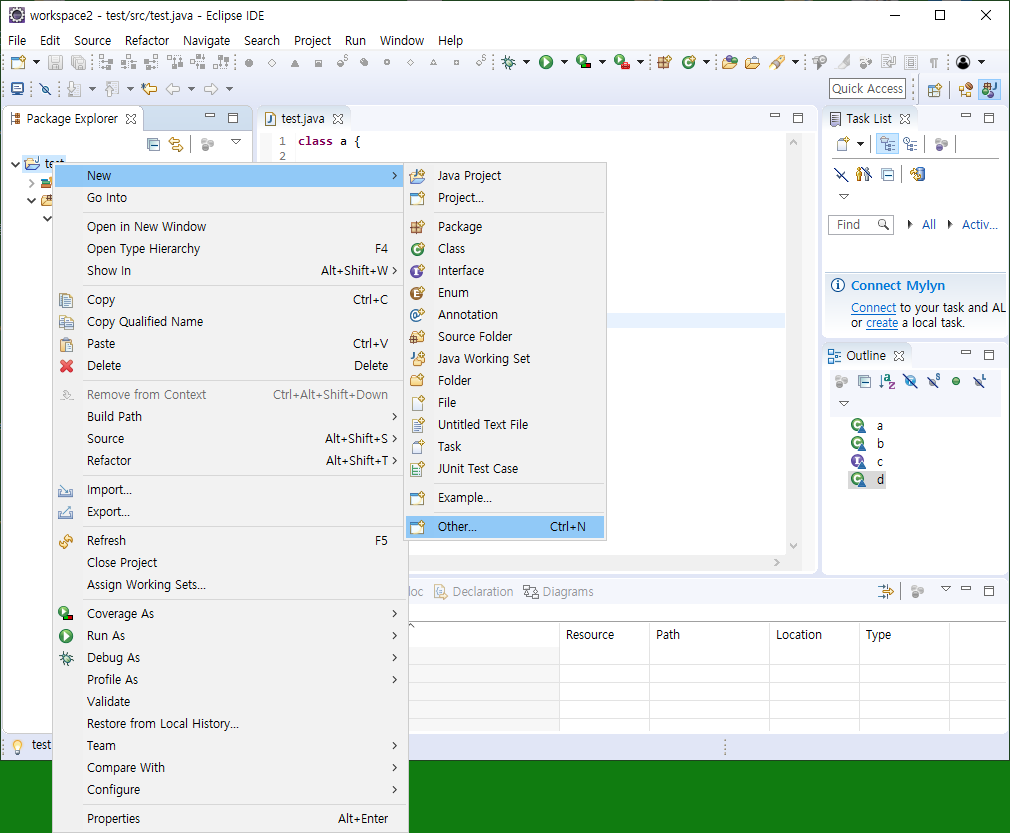Click the user account avatar toolbar icon
The image size is (1010, 833).
963,62
